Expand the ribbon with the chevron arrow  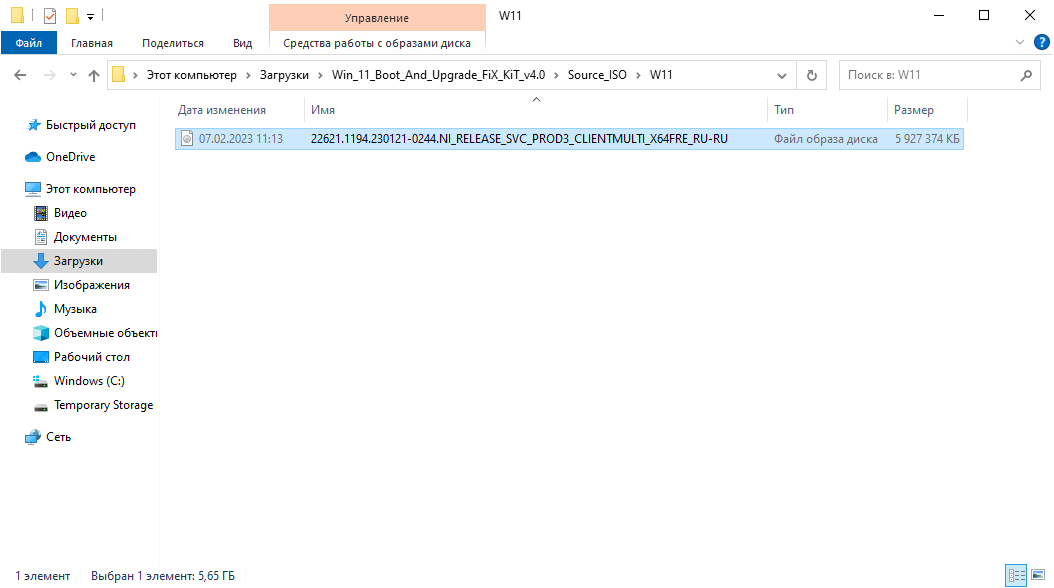pyautogui.click(x=1020, y=42)
